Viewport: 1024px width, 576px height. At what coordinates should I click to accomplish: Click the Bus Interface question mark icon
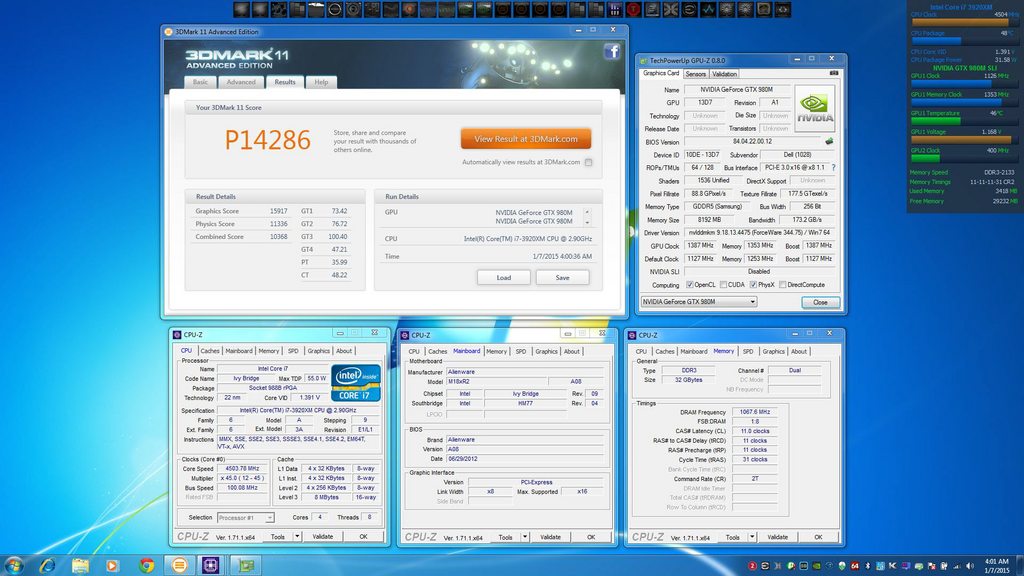click(833, 168)
